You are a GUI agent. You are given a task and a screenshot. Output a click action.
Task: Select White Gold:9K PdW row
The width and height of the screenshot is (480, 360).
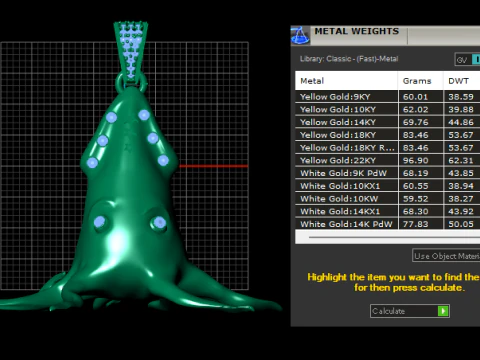[388, 173]
